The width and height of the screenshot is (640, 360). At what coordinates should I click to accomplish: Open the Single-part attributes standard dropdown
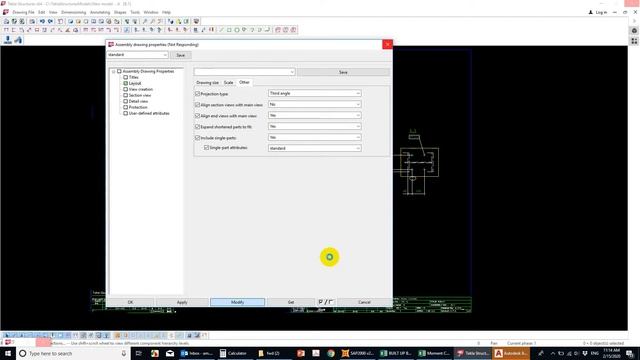pyautogui.click(x=314, y=148)
